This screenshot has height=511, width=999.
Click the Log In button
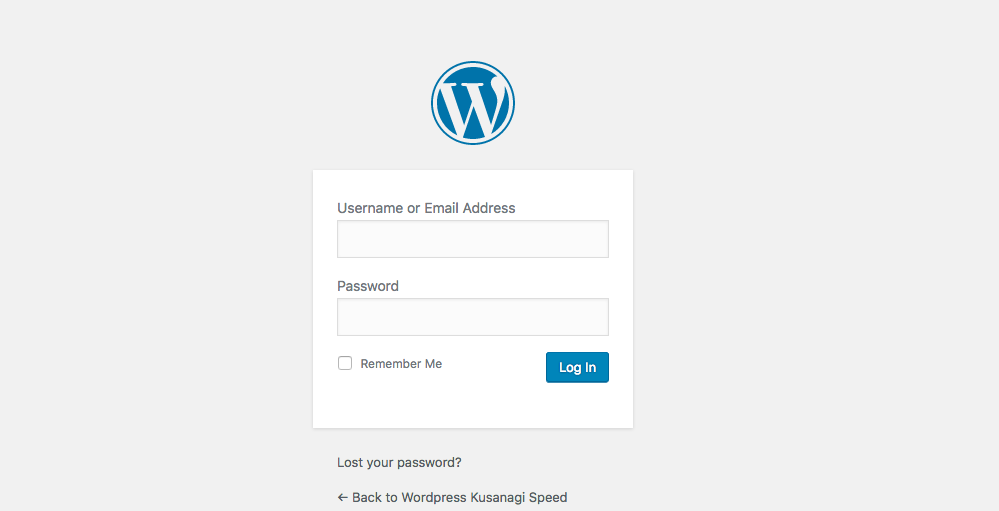[x=577, y=367]
